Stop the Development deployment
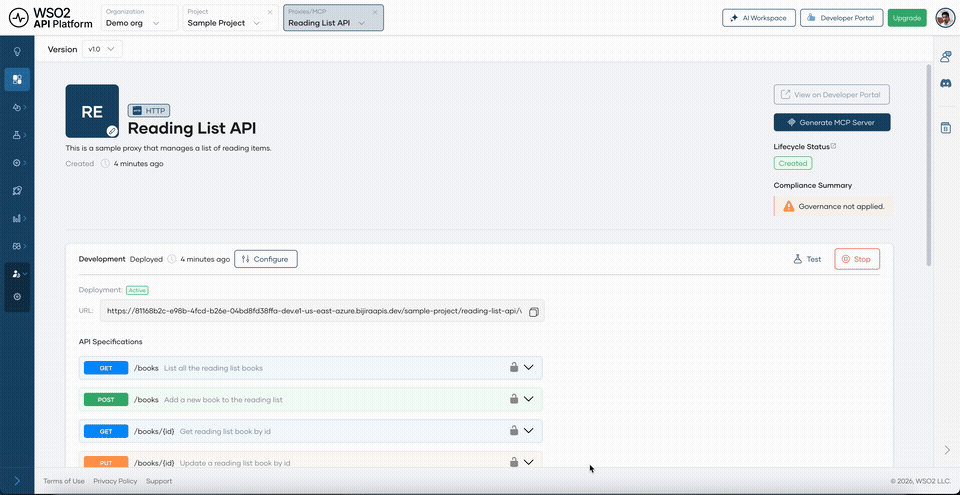The width and height of the screenshot is (960, 495). (x=857, y=259)
